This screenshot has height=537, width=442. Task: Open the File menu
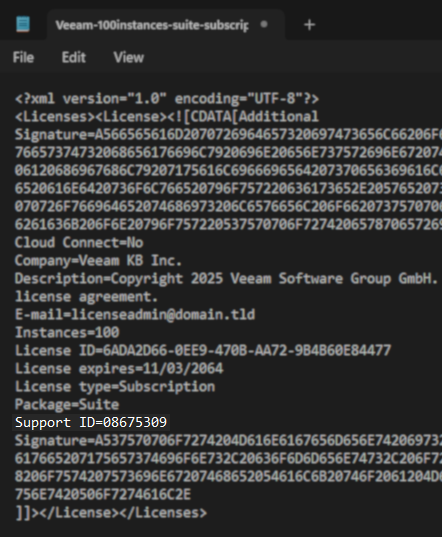click(x=23, y=57)
